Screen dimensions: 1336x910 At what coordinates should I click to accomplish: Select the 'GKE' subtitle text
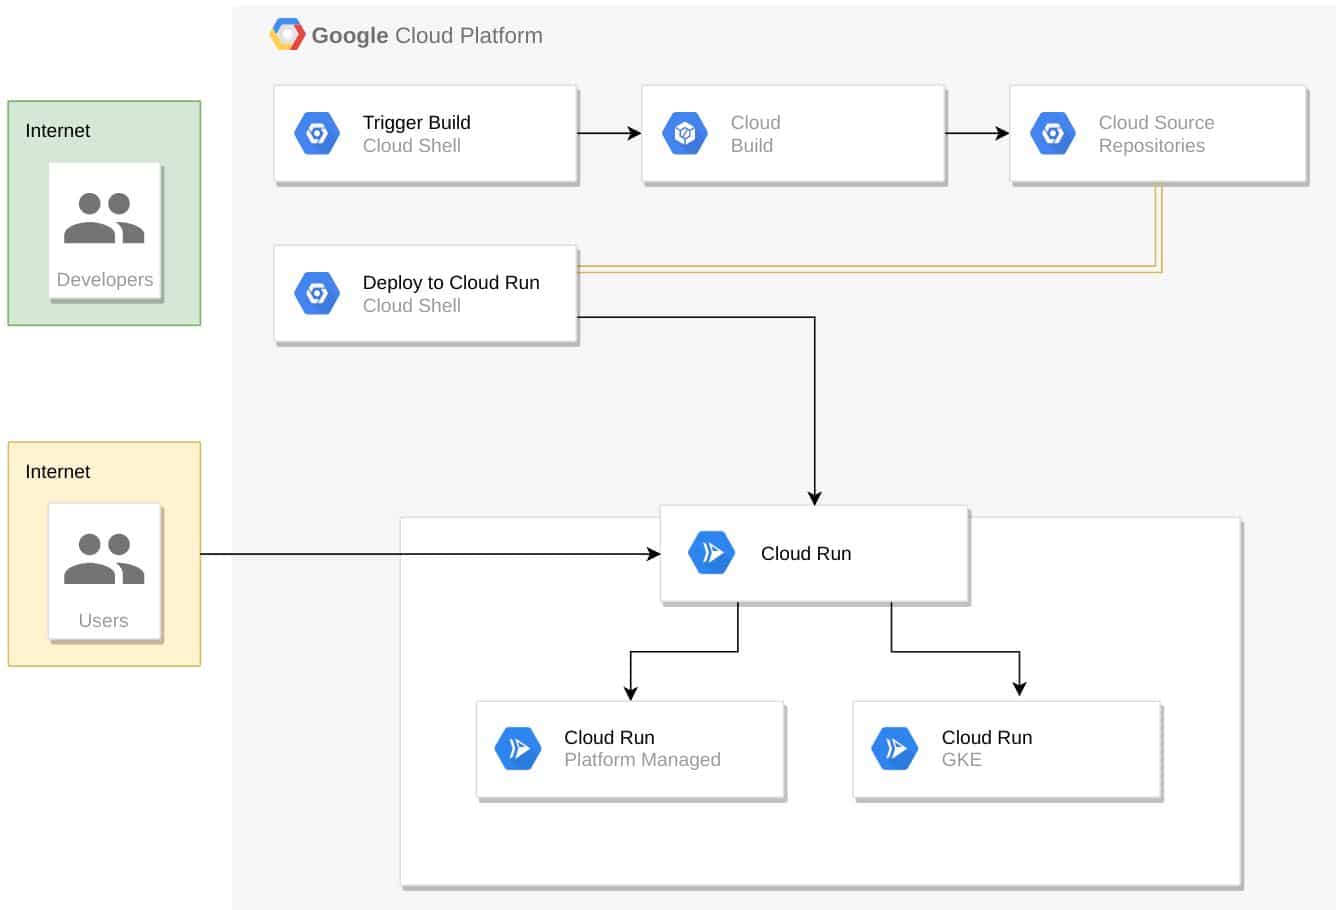tap(962, 759)
